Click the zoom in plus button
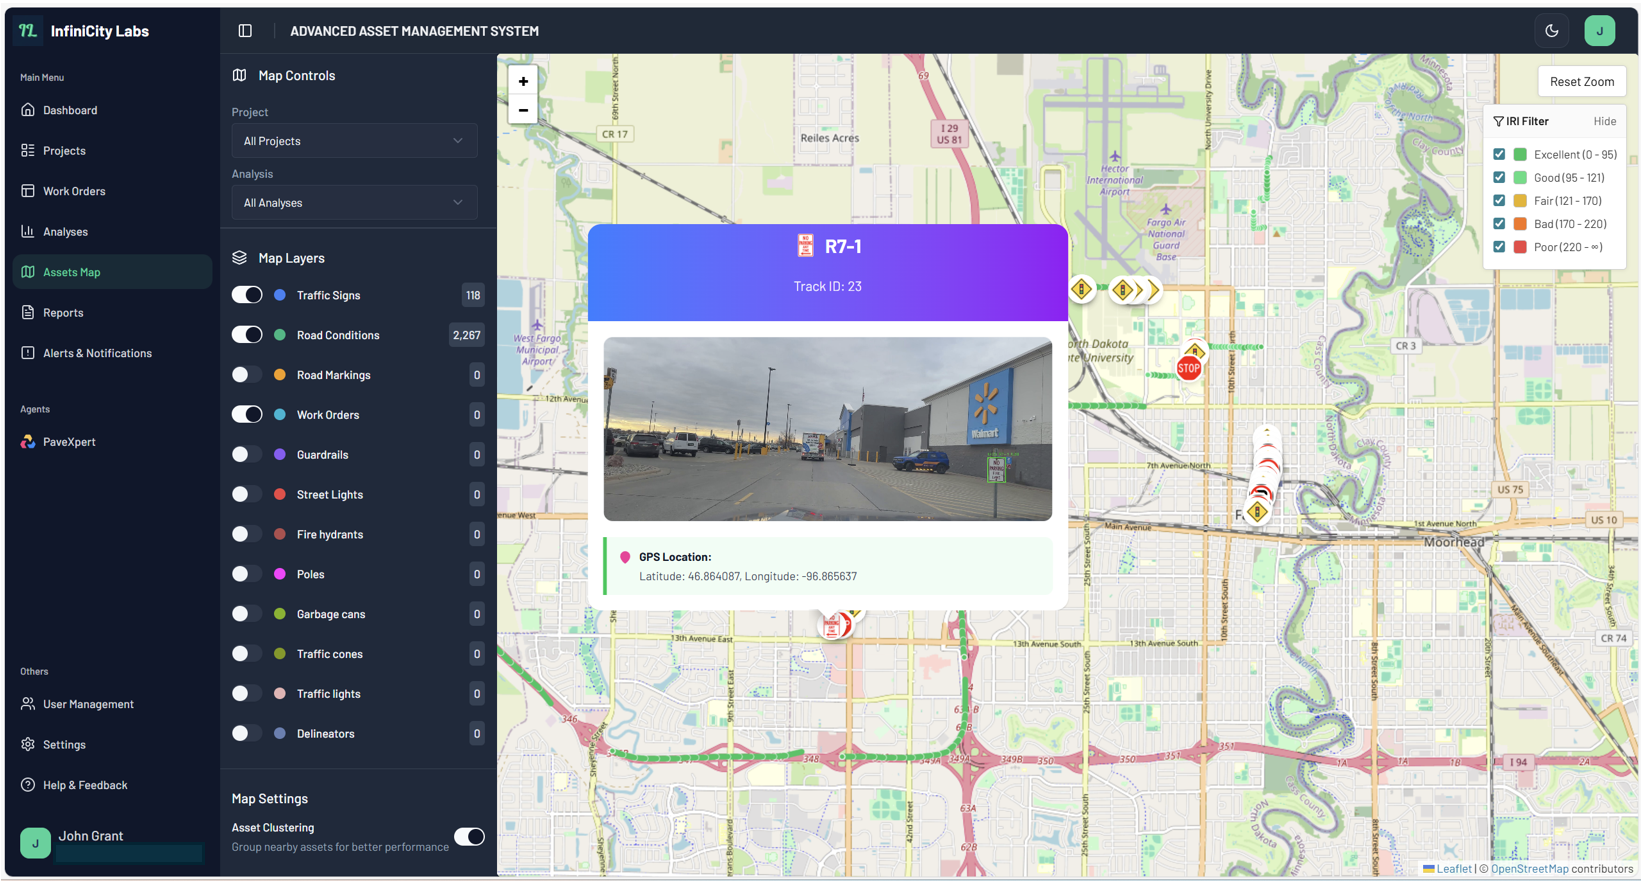 523,81
